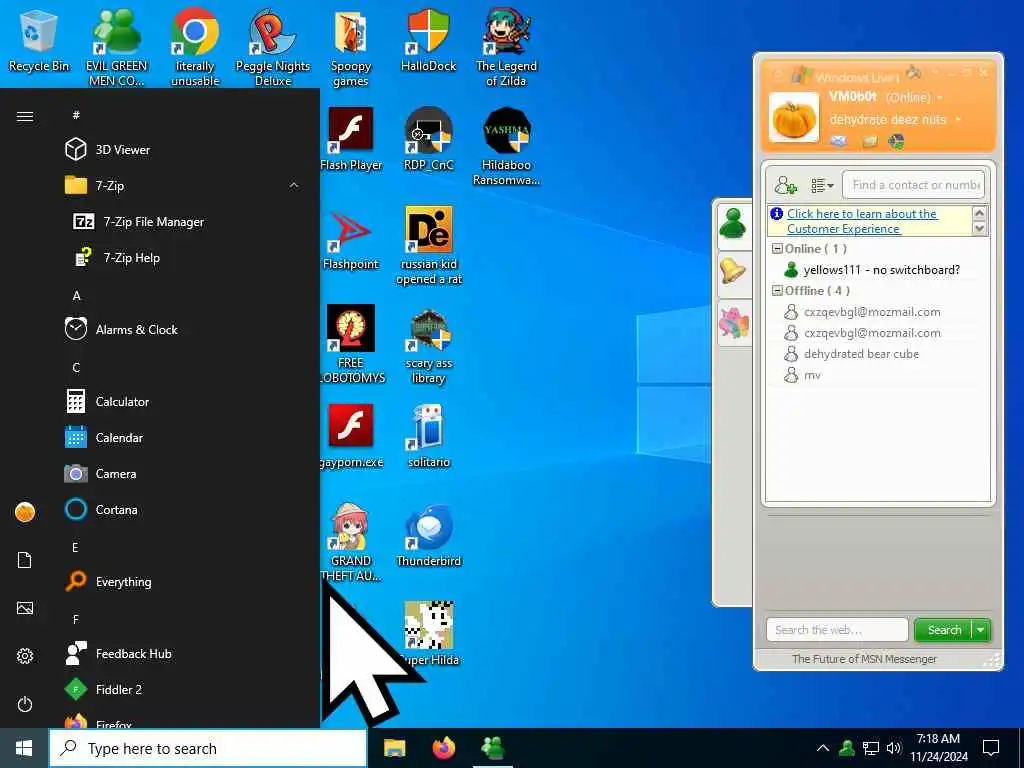1024x768 pixels.
Task: Click the taskbar 'Type here to search' box
Action: click(208, 748)
